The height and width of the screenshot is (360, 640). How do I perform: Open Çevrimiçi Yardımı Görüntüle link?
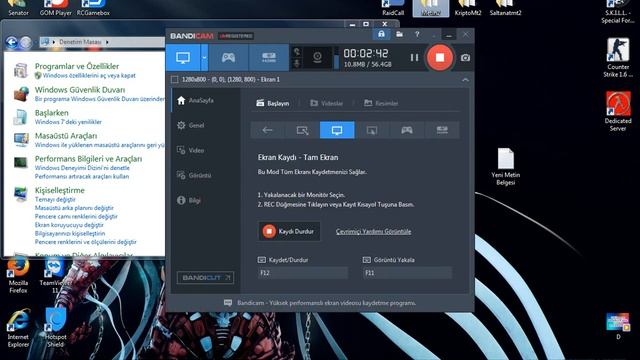point(373,231)
